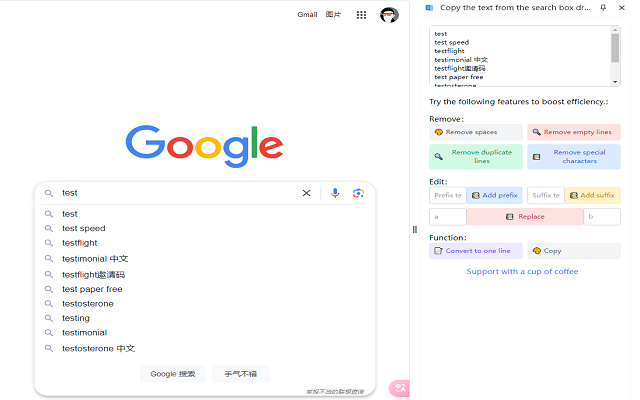Click the Remove empty lines button
Screen dimensions: 640x400
pyautogui.click(x=574, y=132)
